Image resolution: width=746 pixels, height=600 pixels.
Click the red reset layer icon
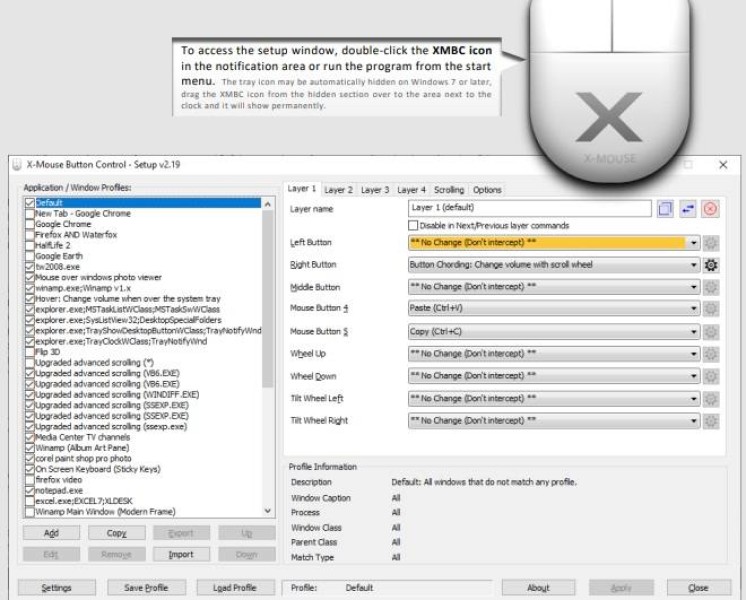click(710, 208)
